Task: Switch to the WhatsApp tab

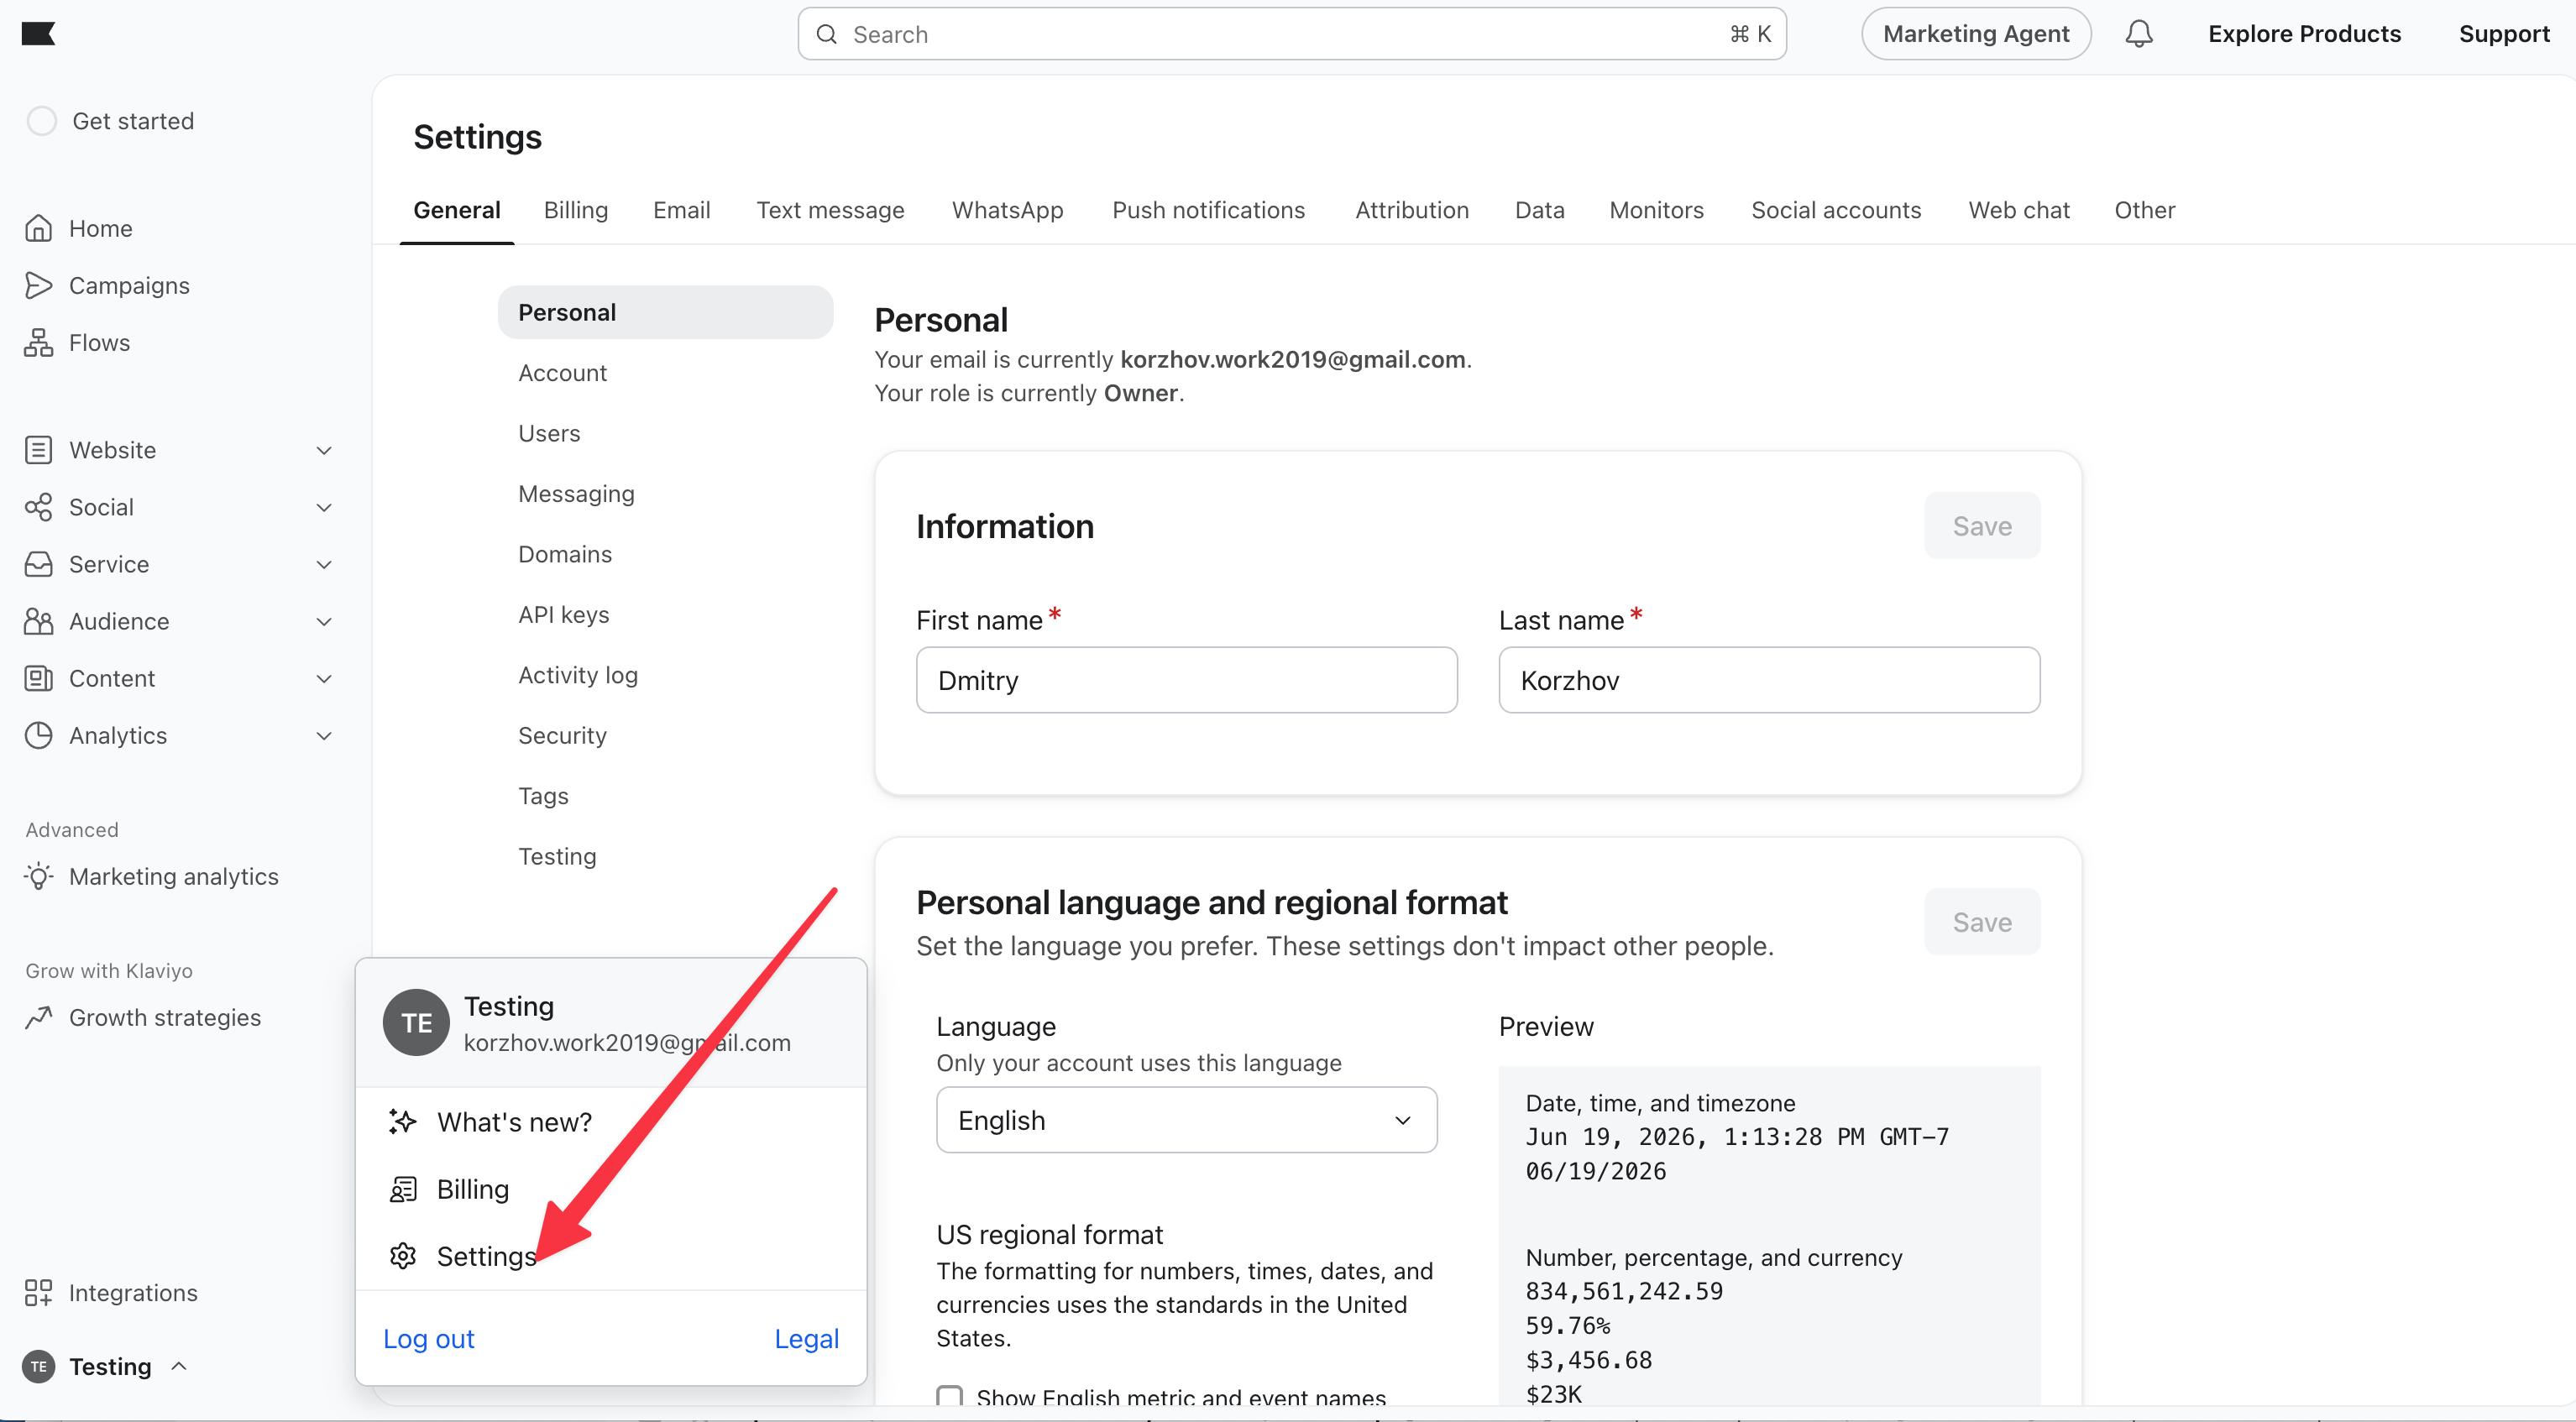Action: [x=1007, y=210]
